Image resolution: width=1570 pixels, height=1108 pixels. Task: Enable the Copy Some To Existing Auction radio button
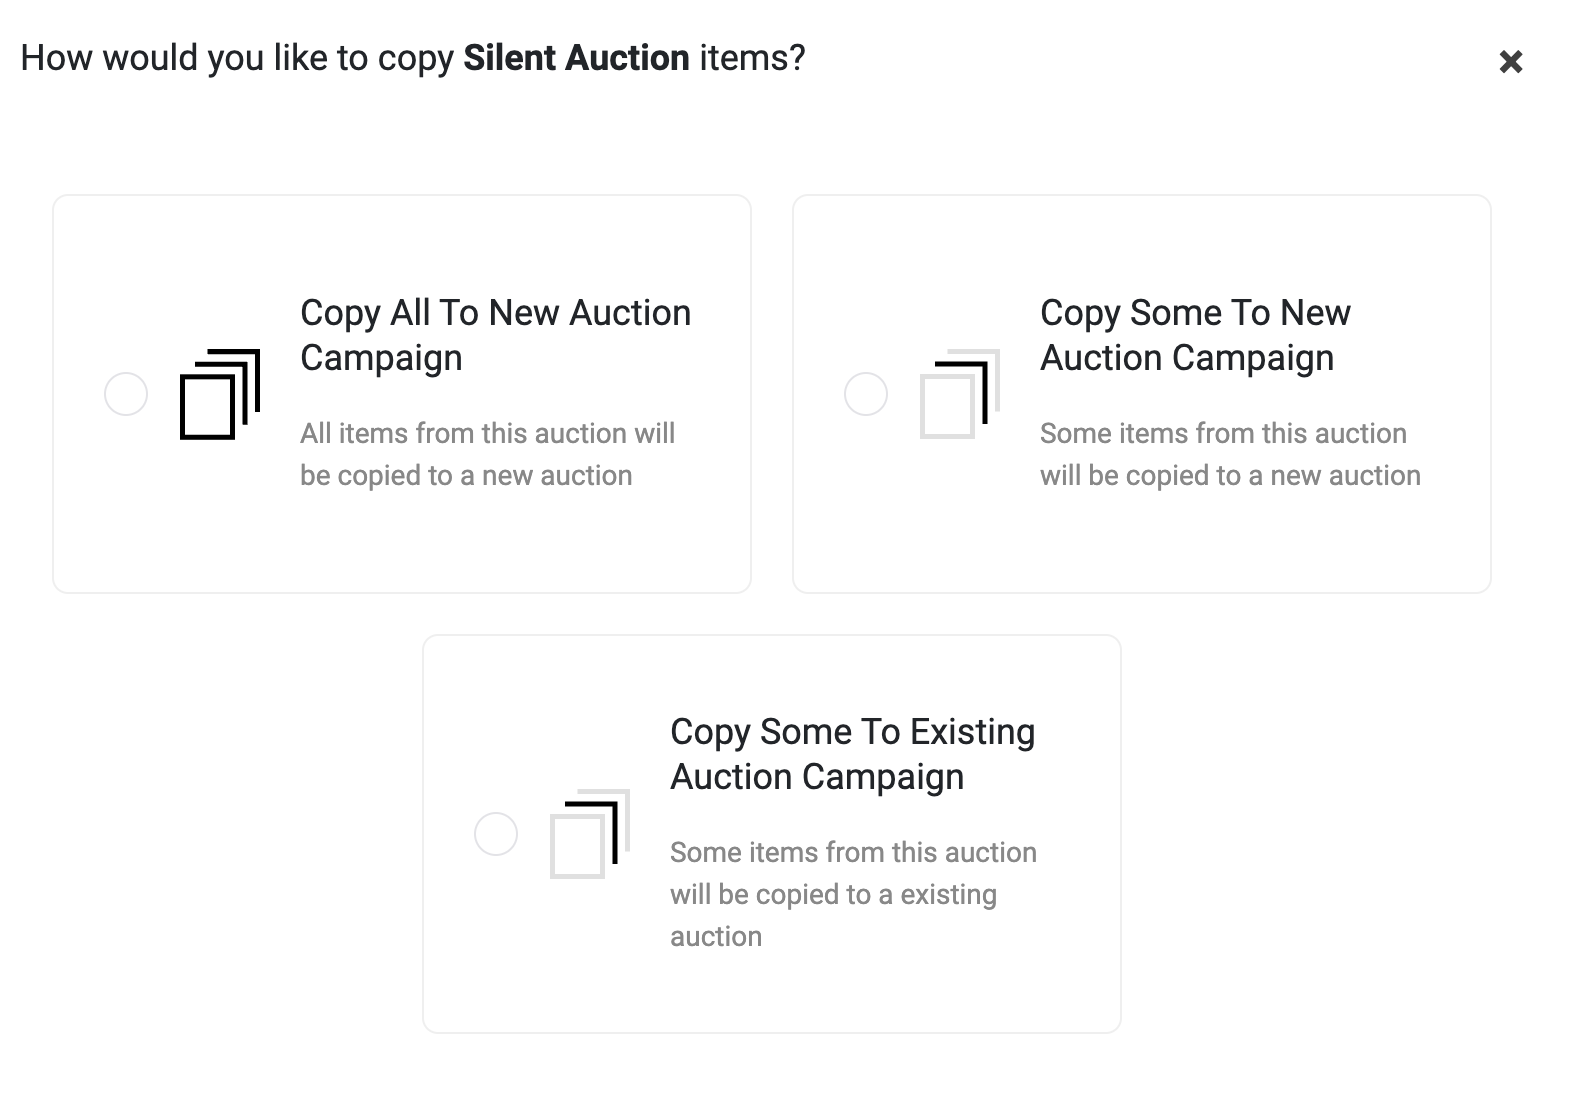coord(496,834)
